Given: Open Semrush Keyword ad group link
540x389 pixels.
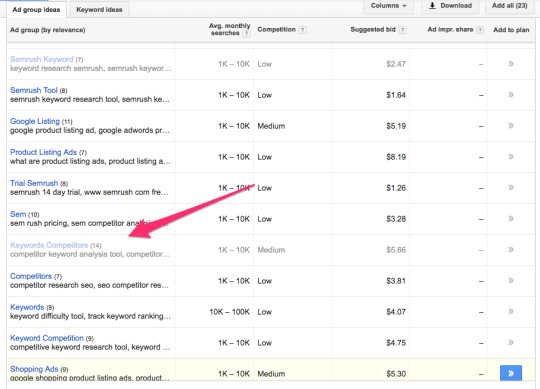Looking at the screenshot, I should click(42, 59).
